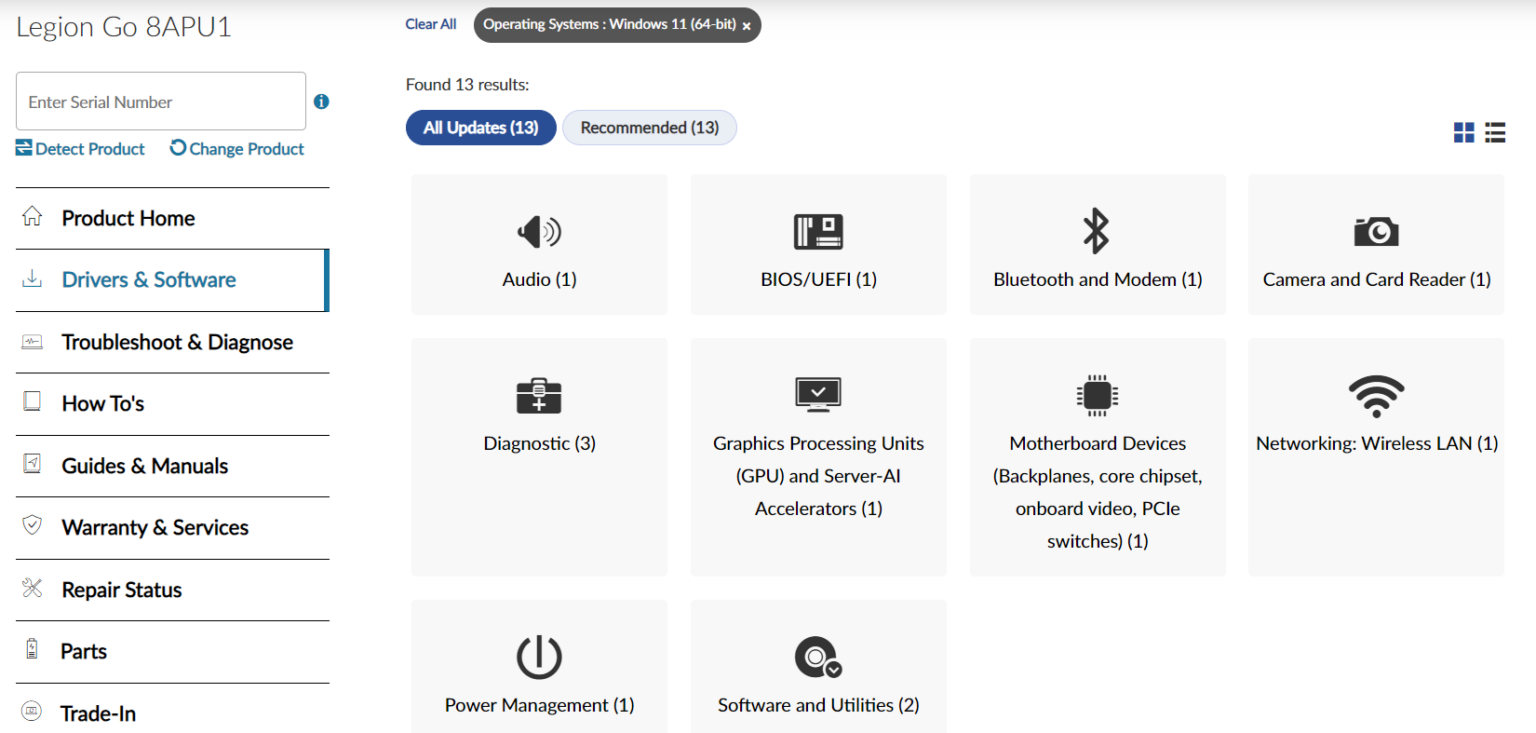Click the Camera and Card Reader icon

(1376, 244)
